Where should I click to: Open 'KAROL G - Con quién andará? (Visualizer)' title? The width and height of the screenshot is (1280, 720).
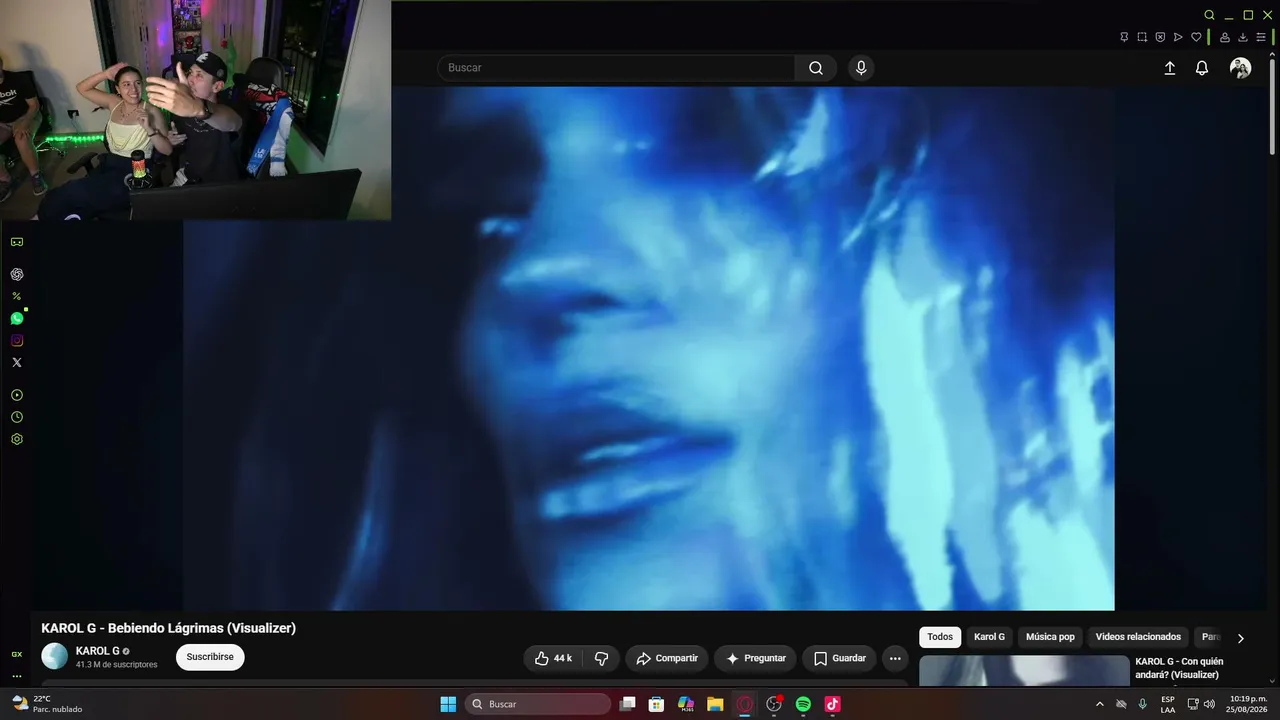coord(1179,668)
